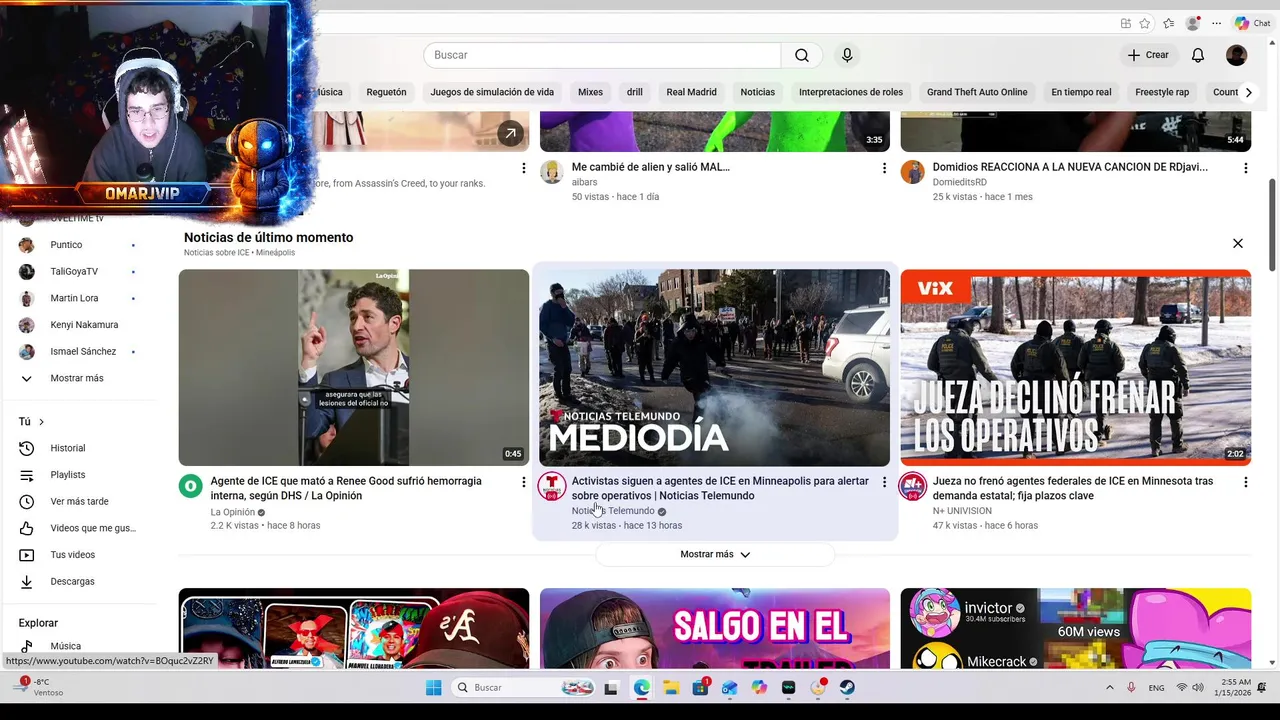1280x720 pixels.
Task: Open N+ Univision Jueza declinó frenar thumbnail
Action: (1075, 367)
